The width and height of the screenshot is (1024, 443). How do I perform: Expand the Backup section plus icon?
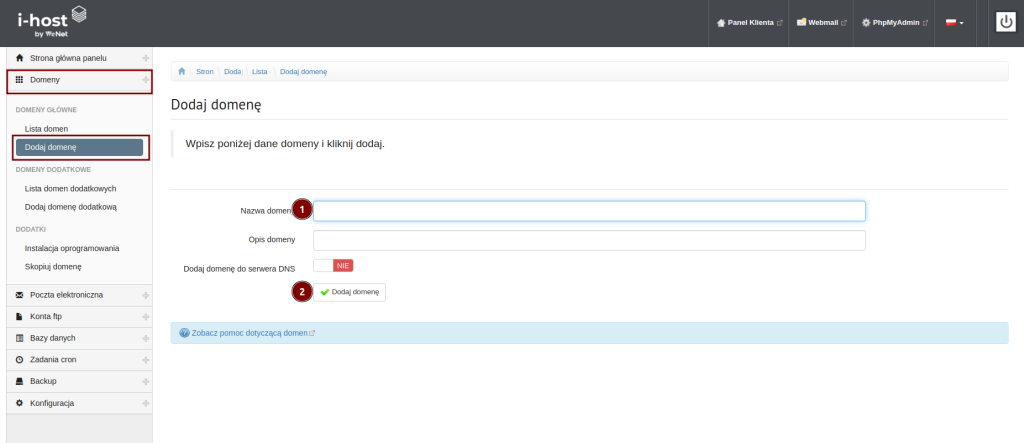pos(145,381)
